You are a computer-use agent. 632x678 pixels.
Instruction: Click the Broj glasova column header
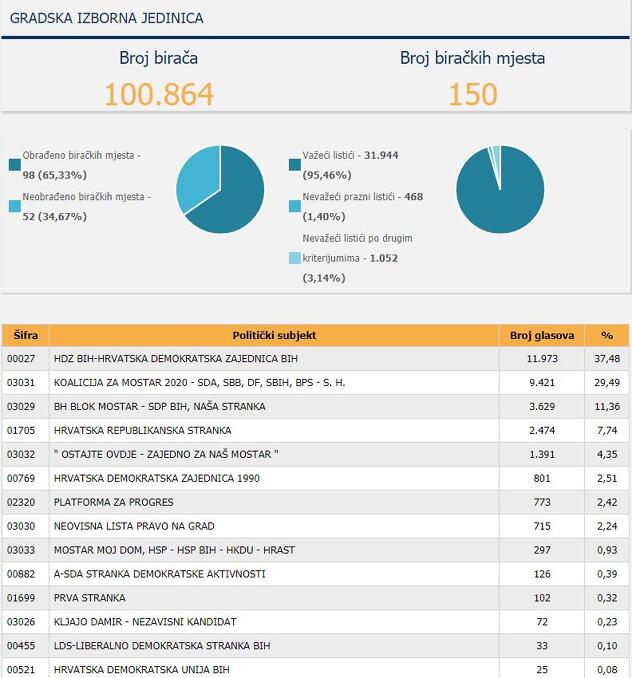(x=541, y=335)
